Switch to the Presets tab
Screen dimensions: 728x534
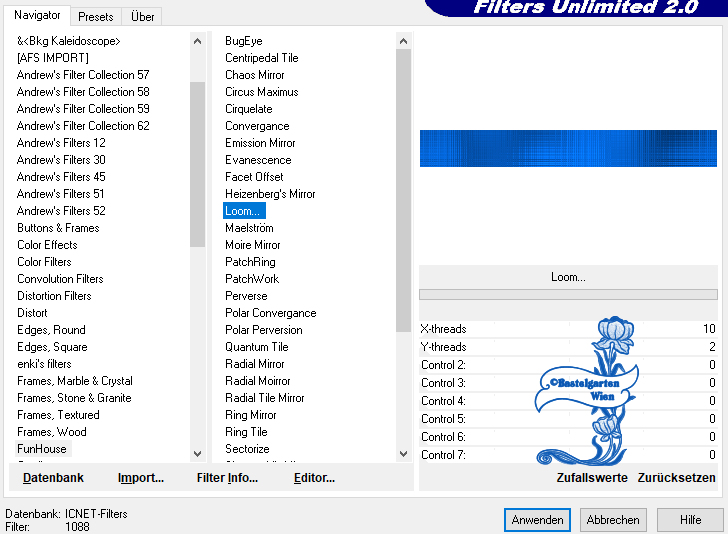96,17
